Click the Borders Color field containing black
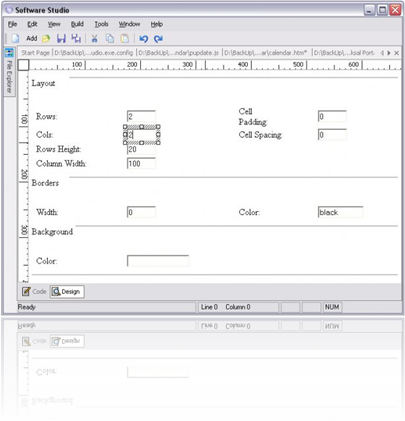 pyautogui.click(x=340, y=212)
